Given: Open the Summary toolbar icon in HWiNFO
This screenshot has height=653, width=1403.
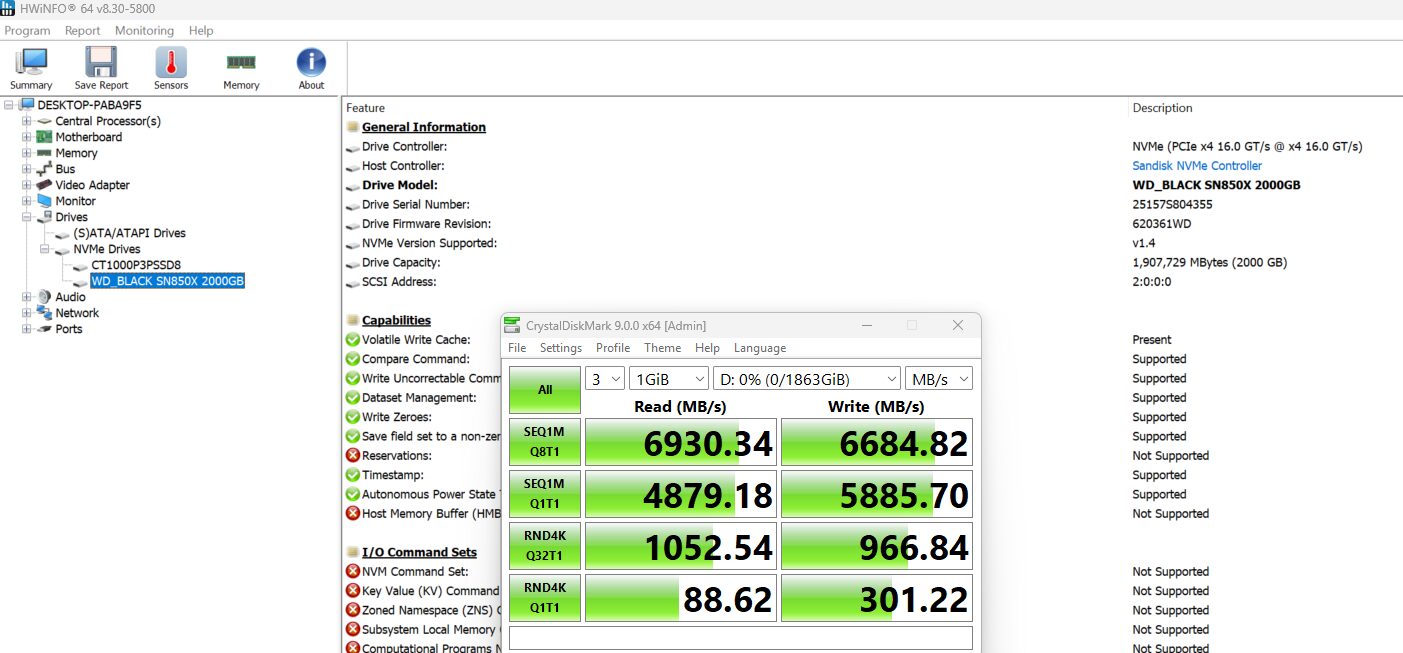Looking at the screenshot, I should coord(31,62).
